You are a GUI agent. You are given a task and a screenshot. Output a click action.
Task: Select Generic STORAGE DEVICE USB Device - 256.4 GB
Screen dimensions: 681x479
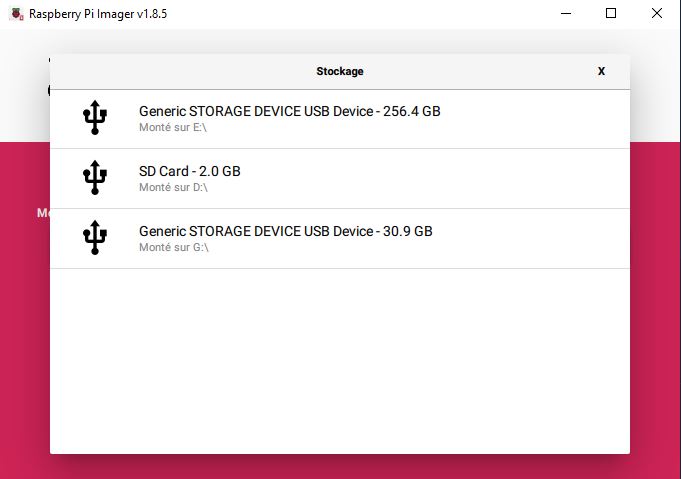[x=340, y=119]
